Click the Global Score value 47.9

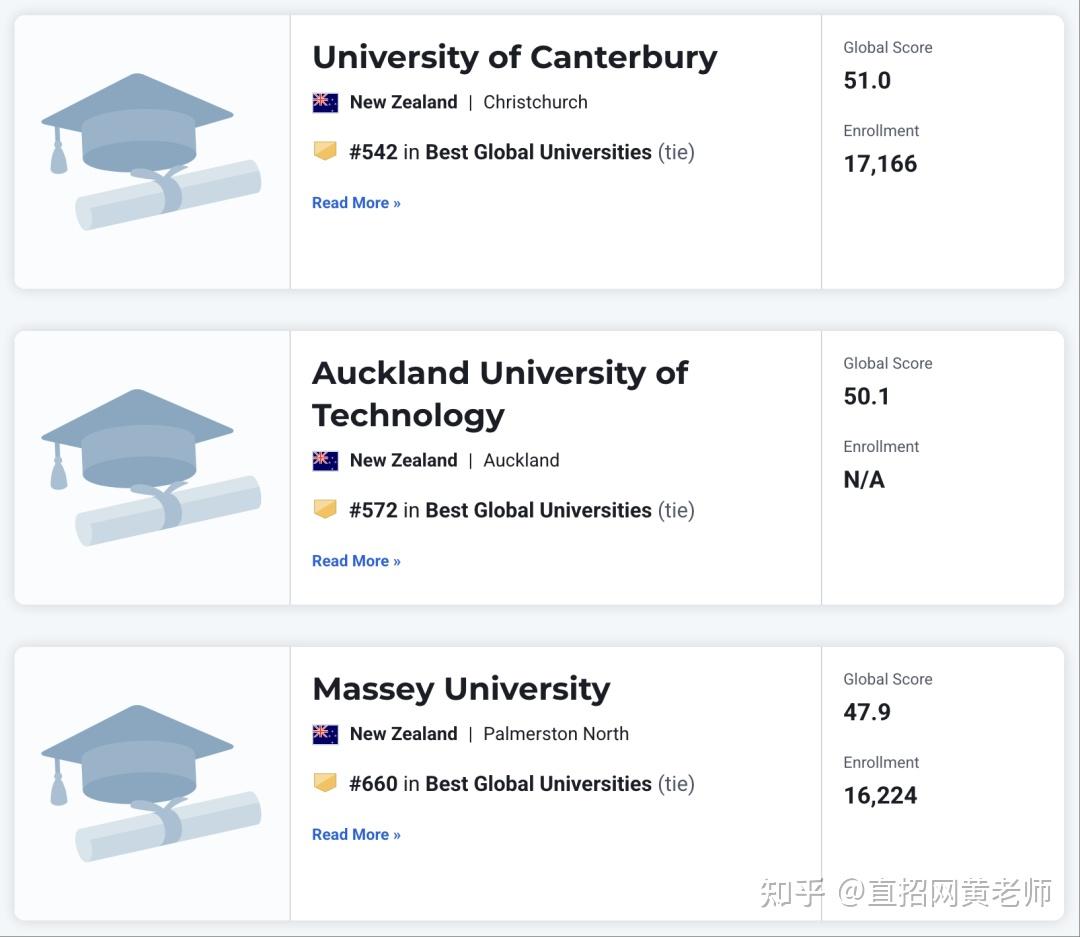[867, 712]
